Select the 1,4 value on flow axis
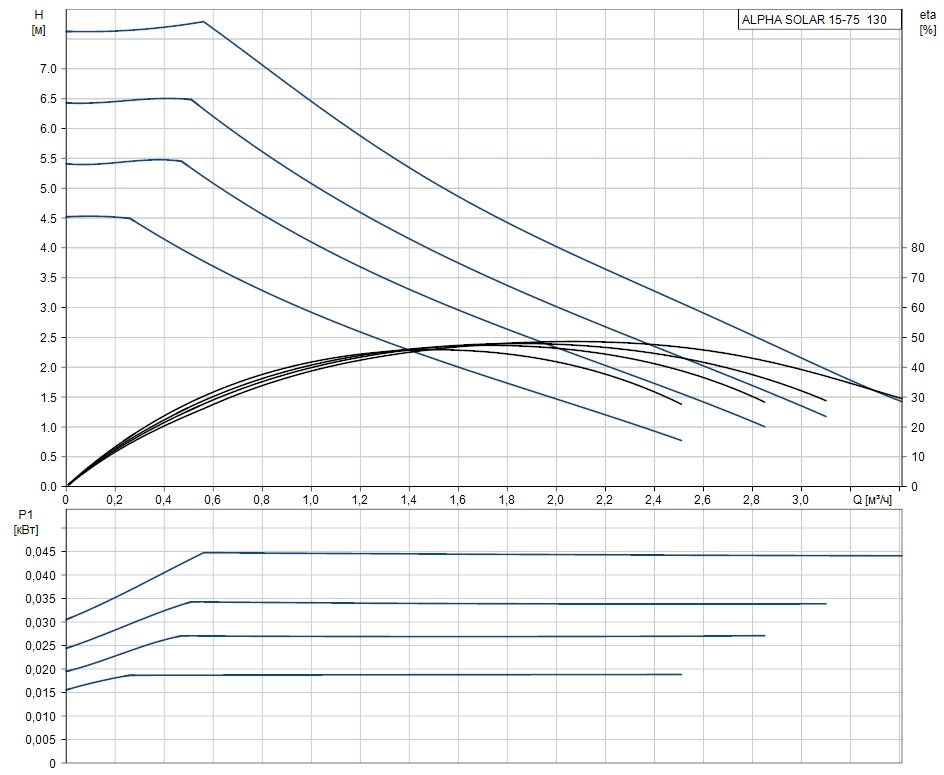 [x=408, y=498]
